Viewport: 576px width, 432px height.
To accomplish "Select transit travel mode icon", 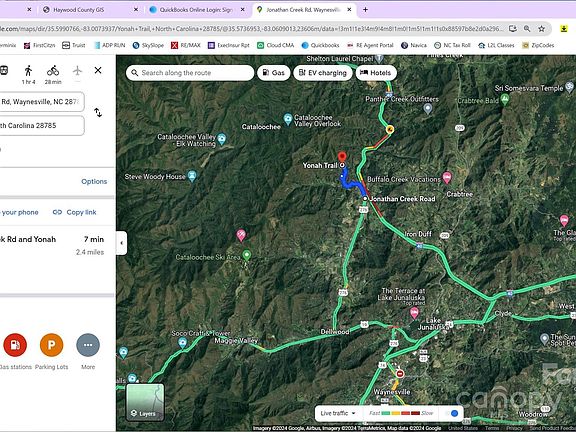I will (x=4, y=70).
